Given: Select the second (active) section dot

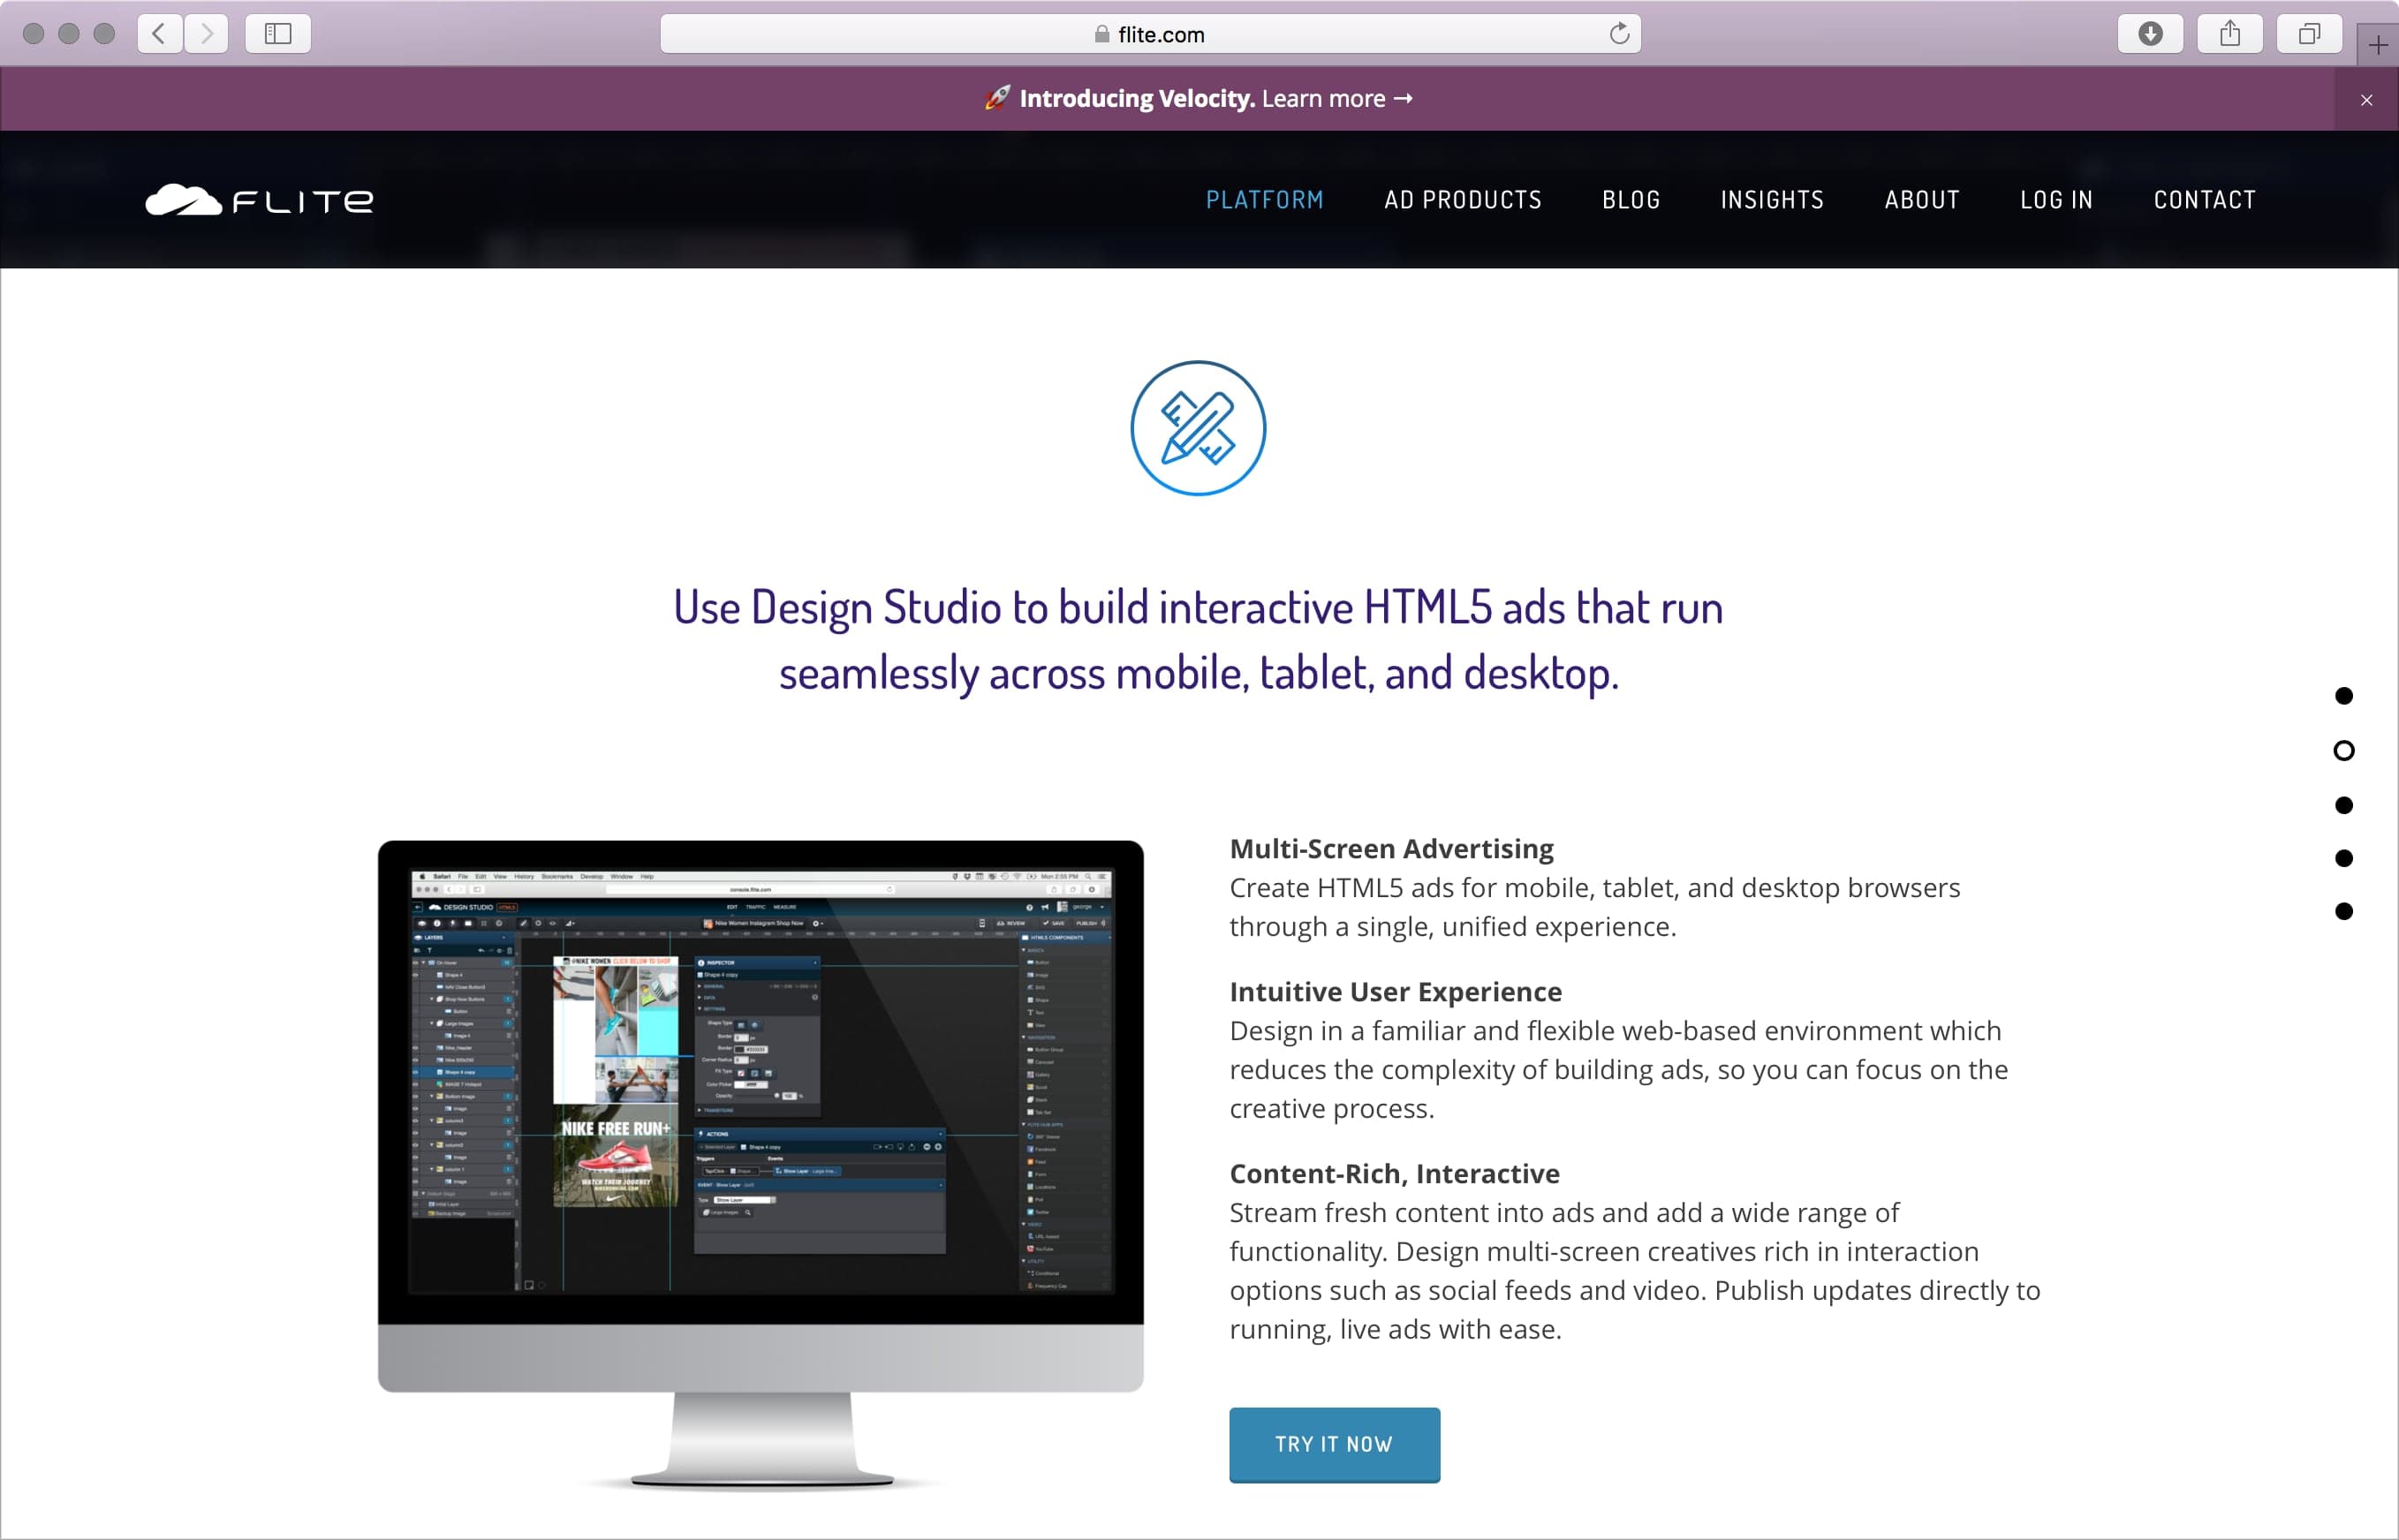Looking at the screenshot, I should [2343, 751].
